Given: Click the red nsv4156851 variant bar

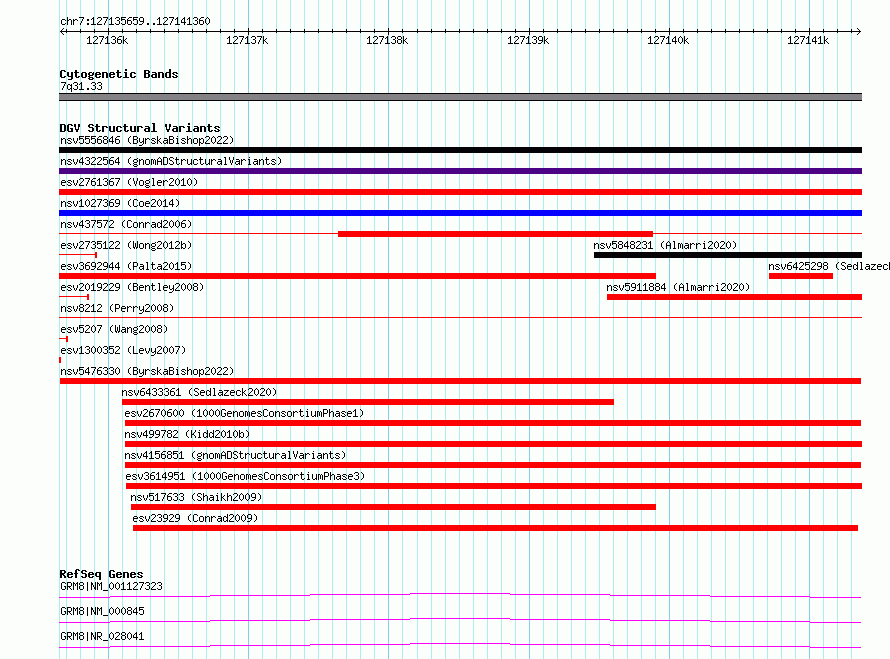Looking at the screenshot, I should 493,465.
